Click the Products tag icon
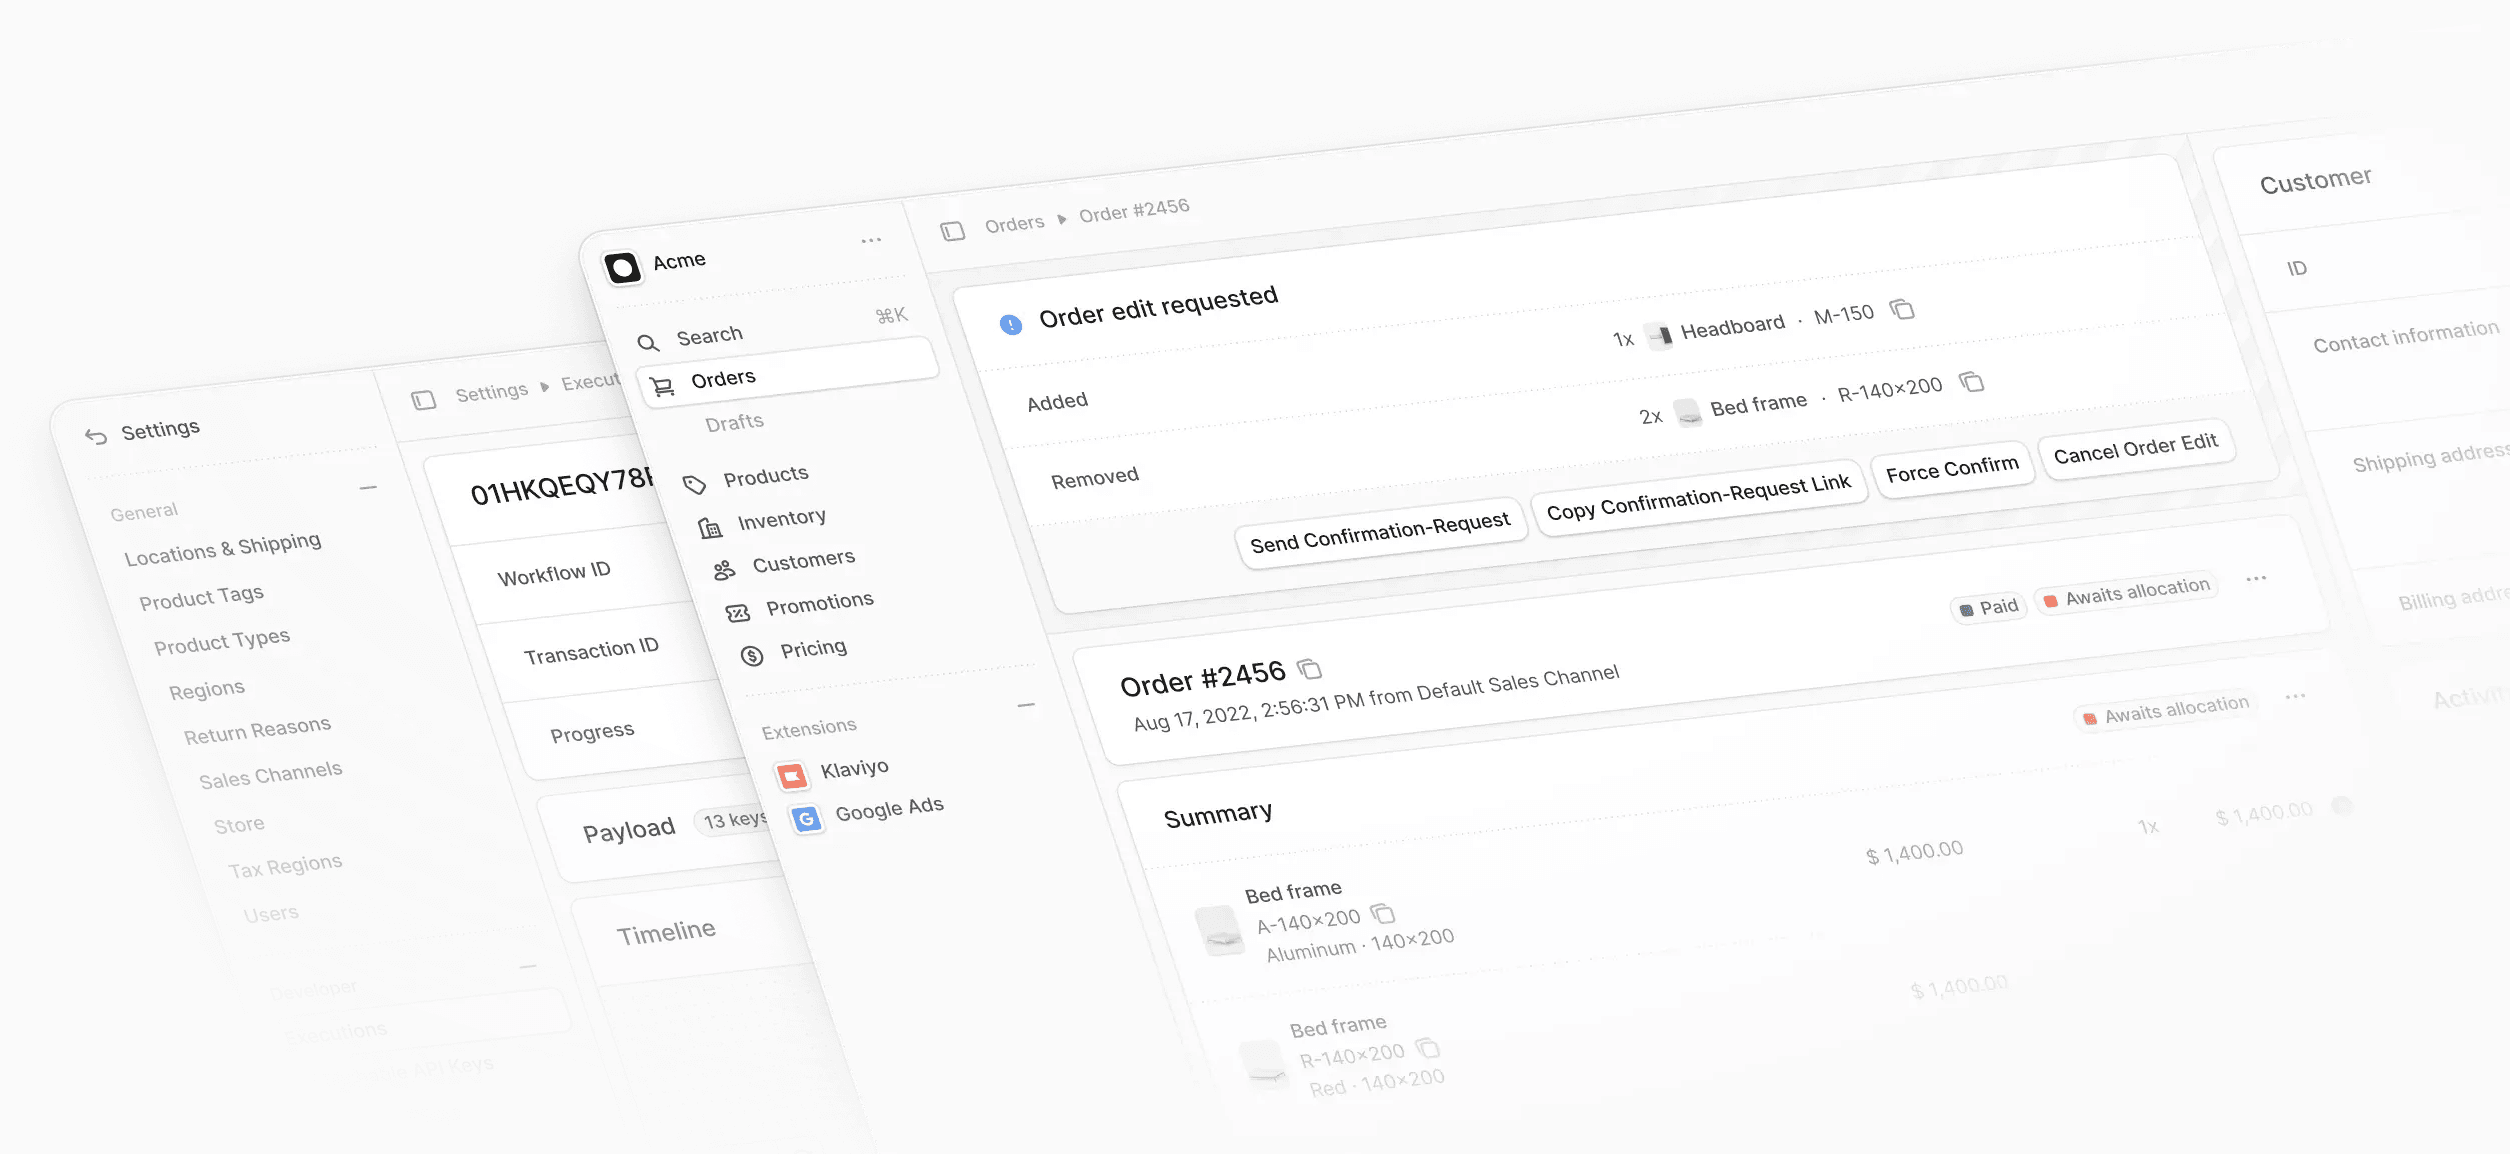The image size is (2510, 1154). (694, 486)
